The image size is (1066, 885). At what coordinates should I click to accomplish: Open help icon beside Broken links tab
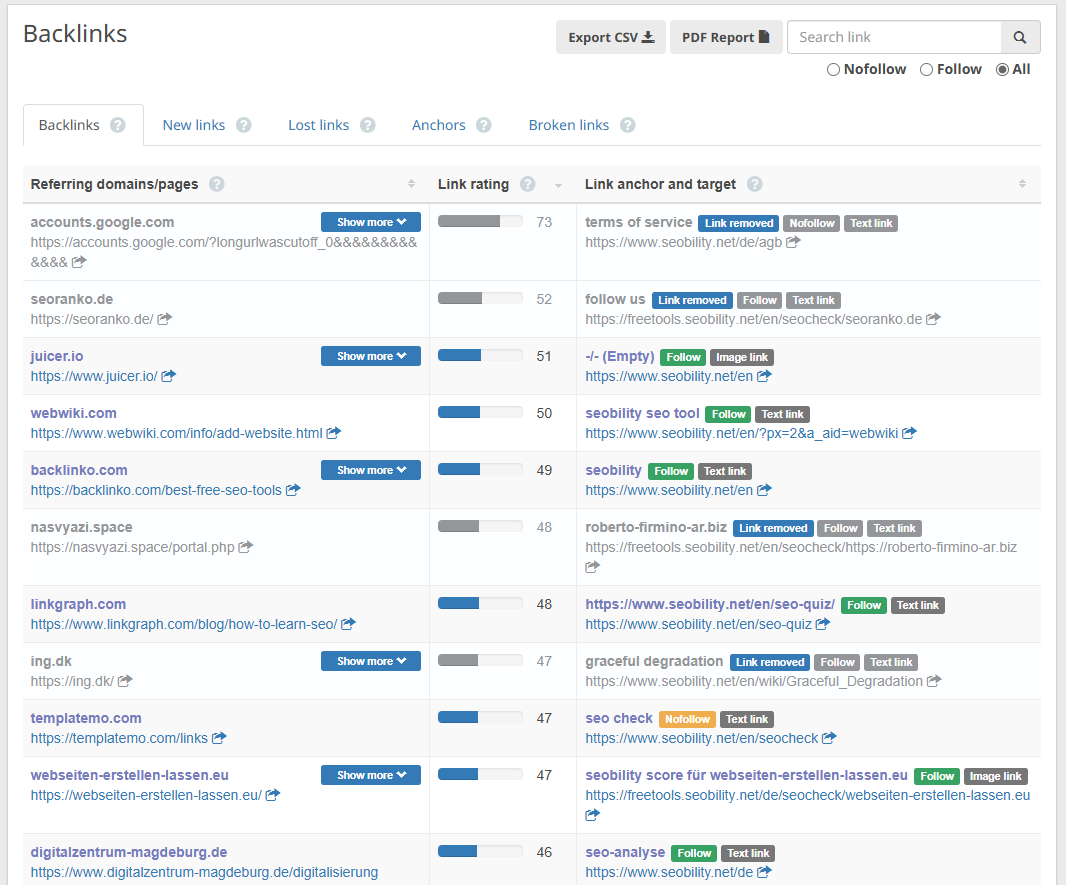[x=627, y=125]
